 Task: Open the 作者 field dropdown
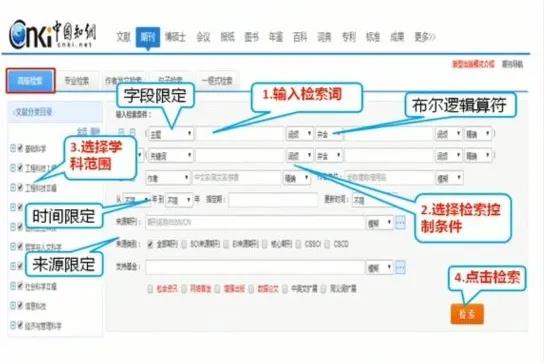click(168, 178)
